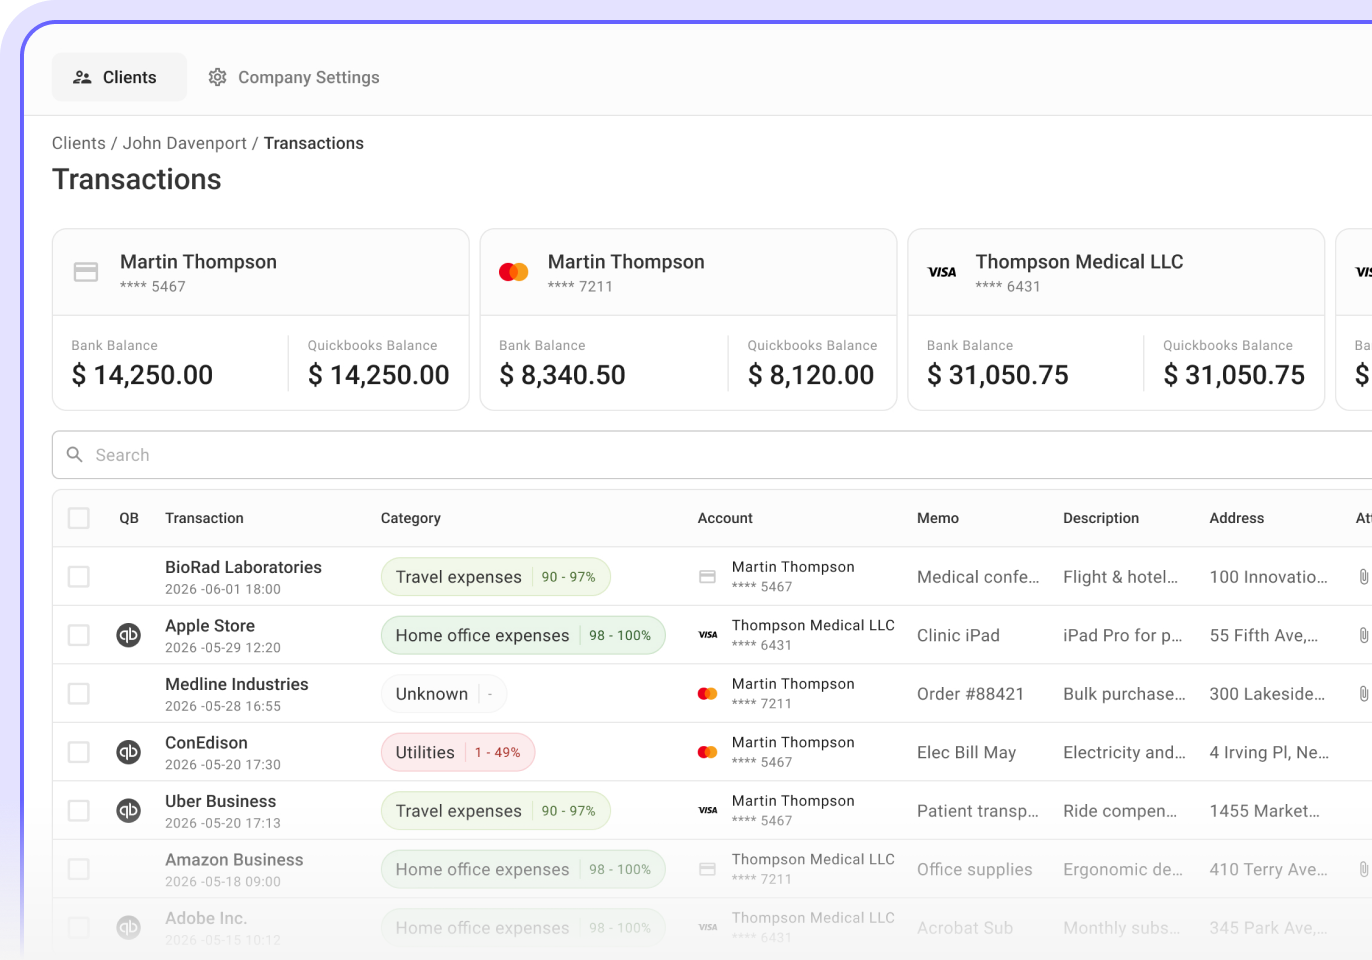Click the card icon on the Martin Thompson 5467 balance card
1372x960 pixels.
[86, 272]
